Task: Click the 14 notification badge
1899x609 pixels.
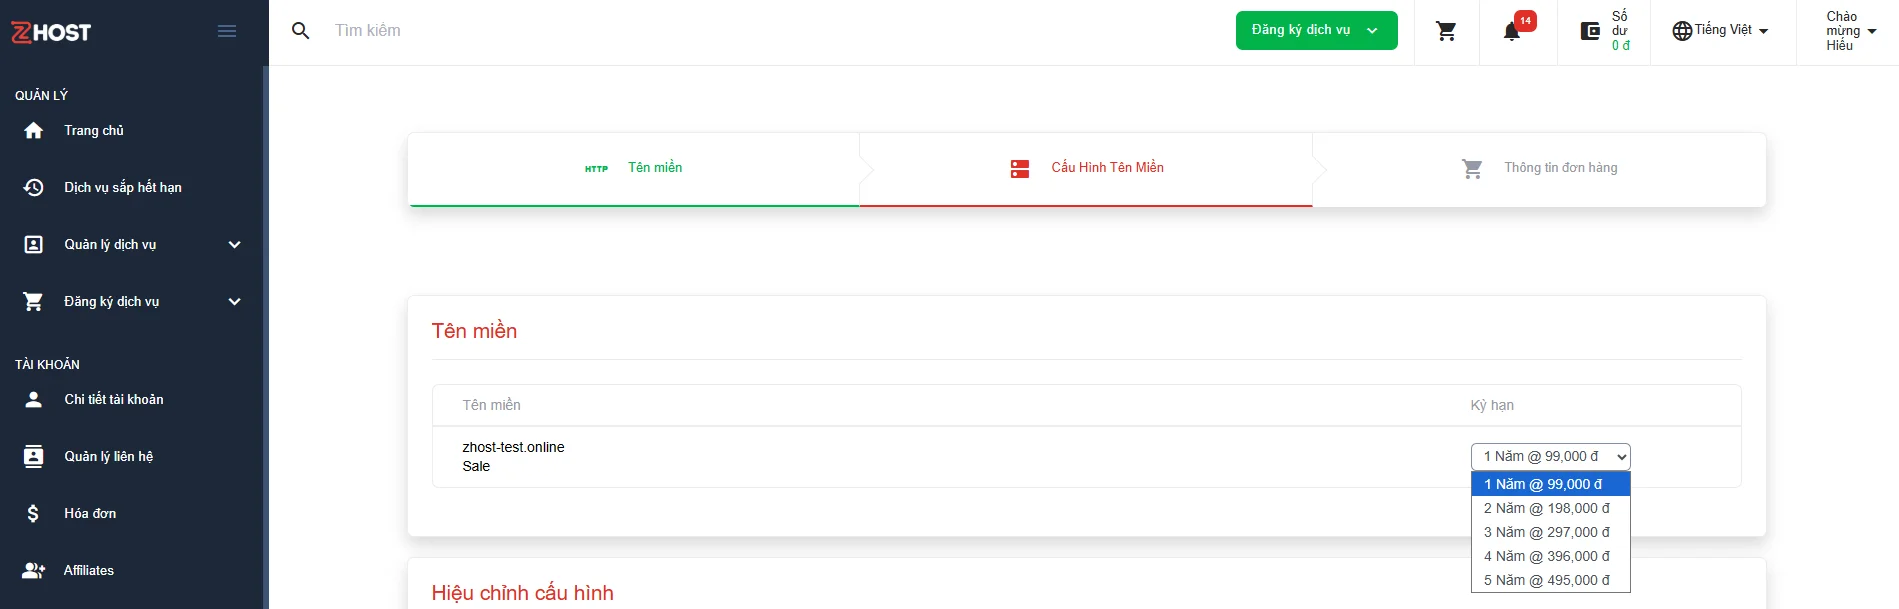Action: [1525, 20]
